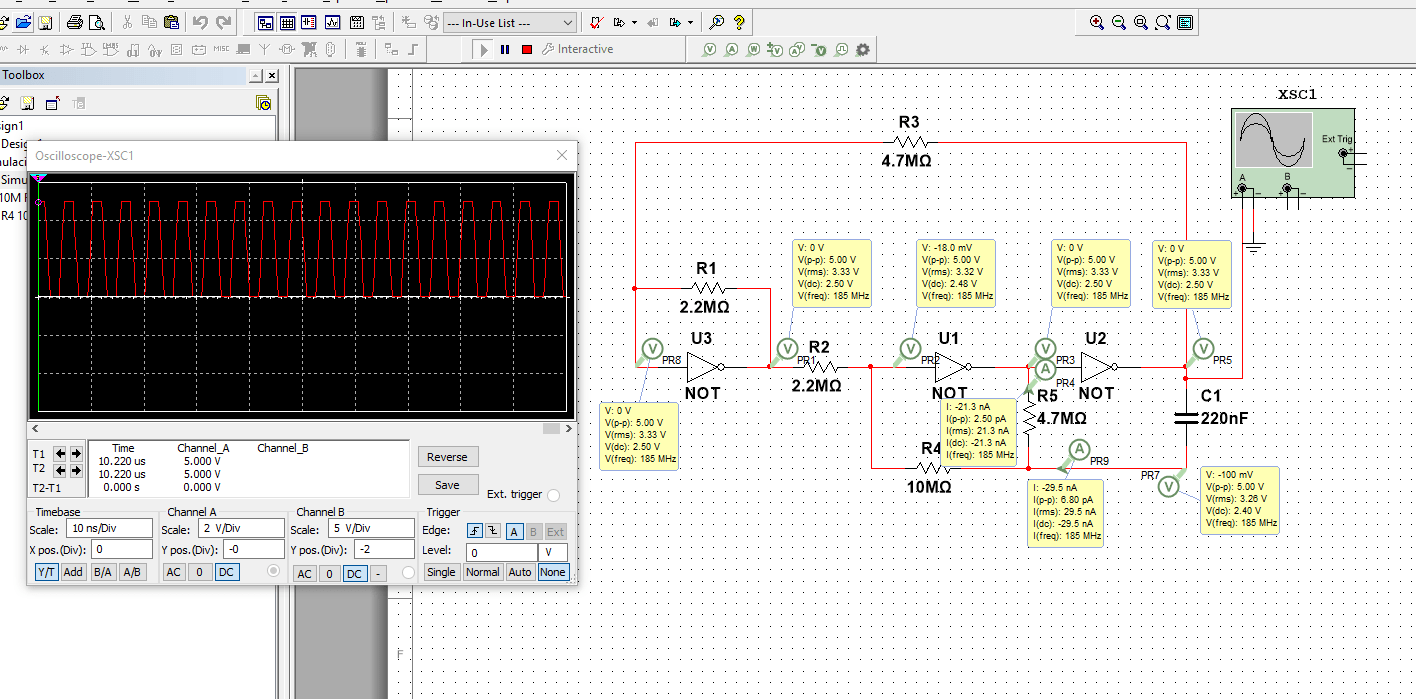Click the oscilloscope horizontal scrollbar
Viewport: 1416px width, 699px height.
tap(300, 429)
